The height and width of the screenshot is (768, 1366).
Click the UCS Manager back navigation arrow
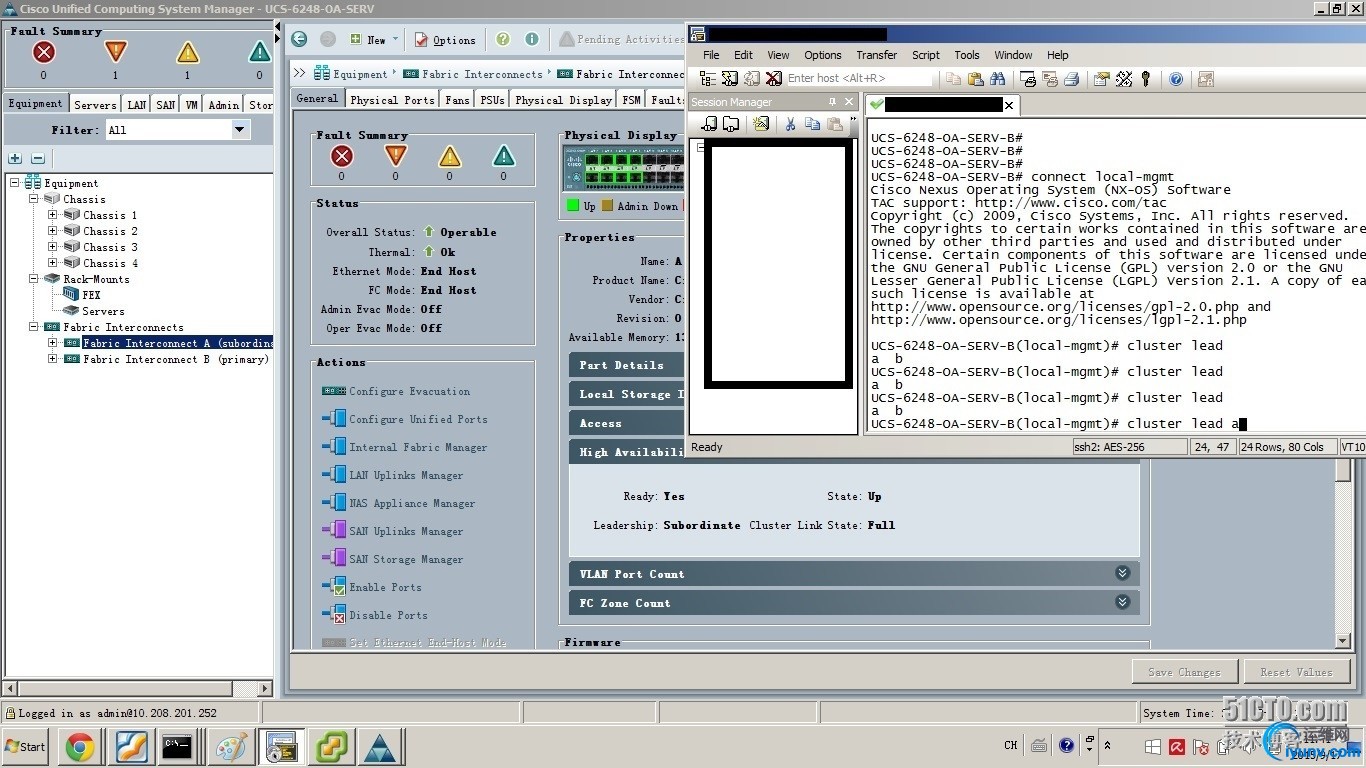tap(299, 39)
